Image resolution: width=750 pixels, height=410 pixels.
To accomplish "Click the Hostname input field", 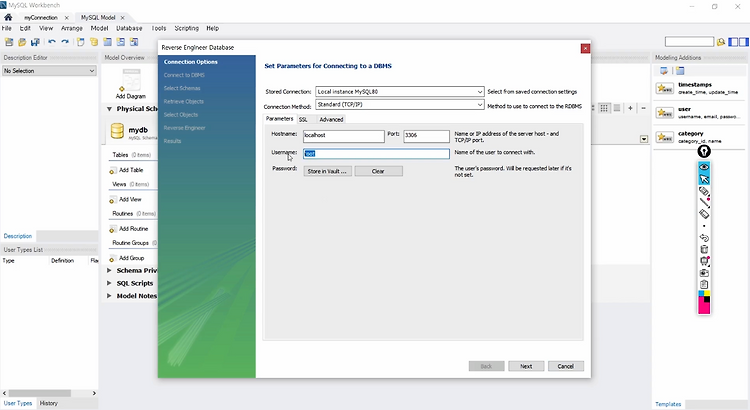I will point(343,136).
